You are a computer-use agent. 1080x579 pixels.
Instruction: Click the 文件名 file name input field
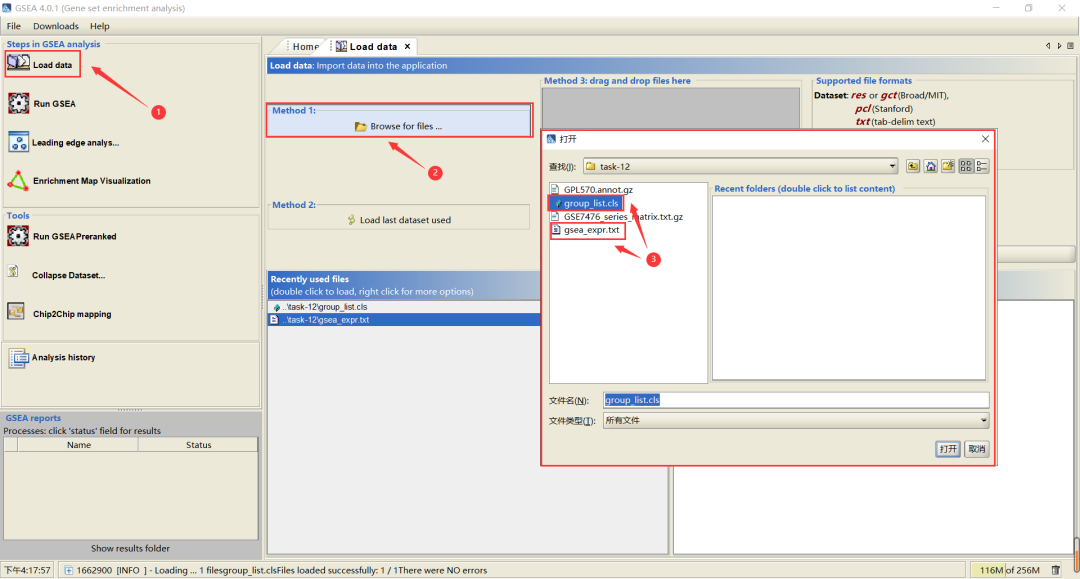pos(796,400)
